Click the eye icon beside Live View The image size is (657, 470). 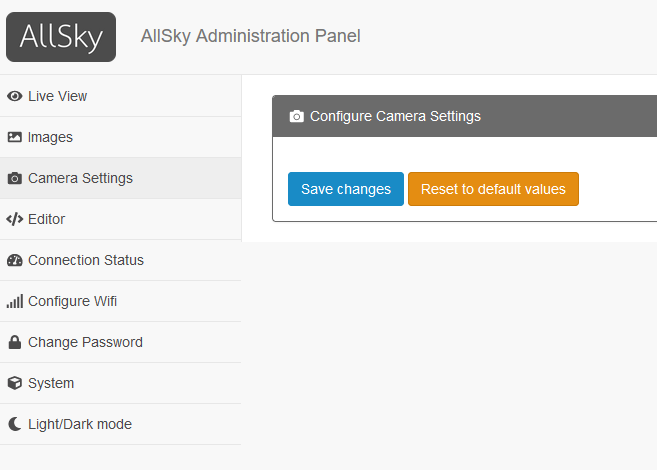tap(15, 96)
